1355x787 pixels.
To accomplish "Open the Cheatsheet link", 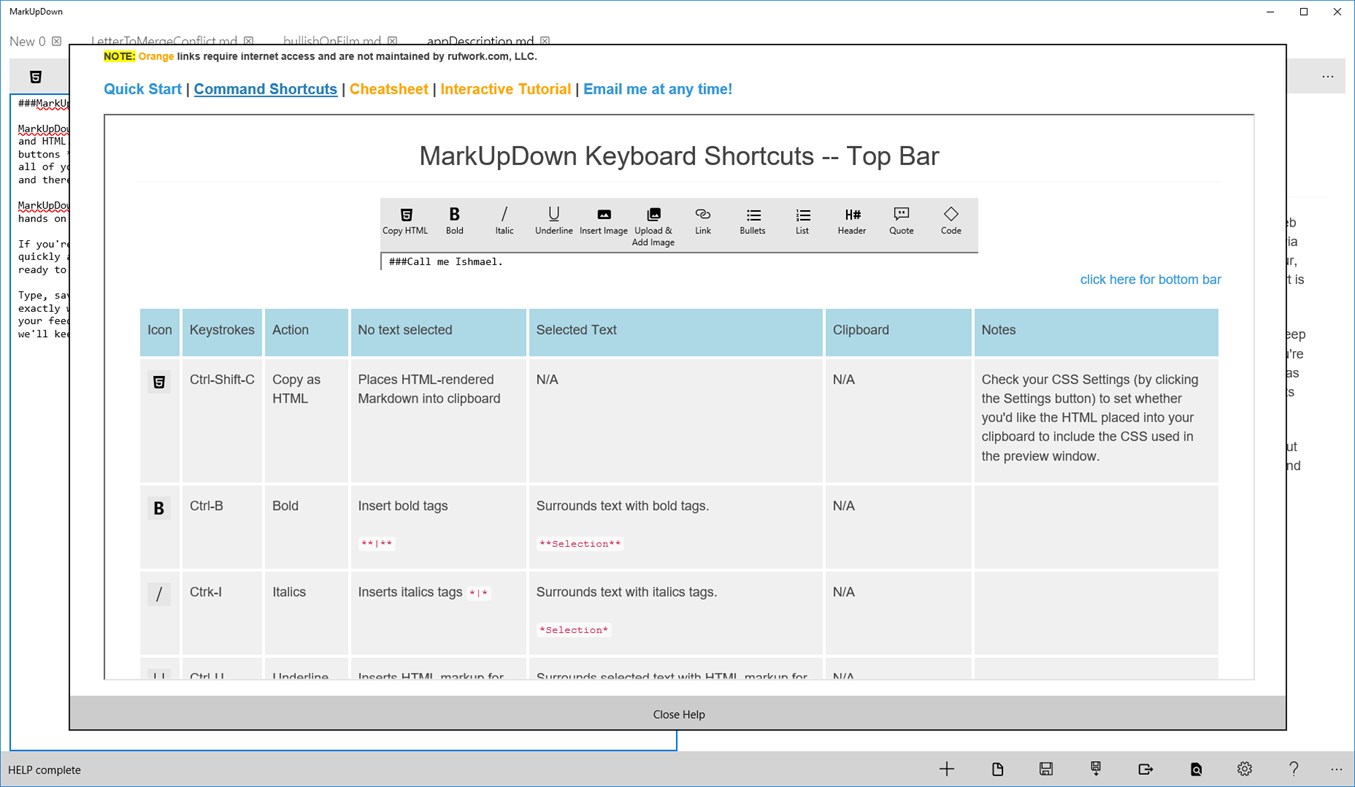I will tap(388, 89).
